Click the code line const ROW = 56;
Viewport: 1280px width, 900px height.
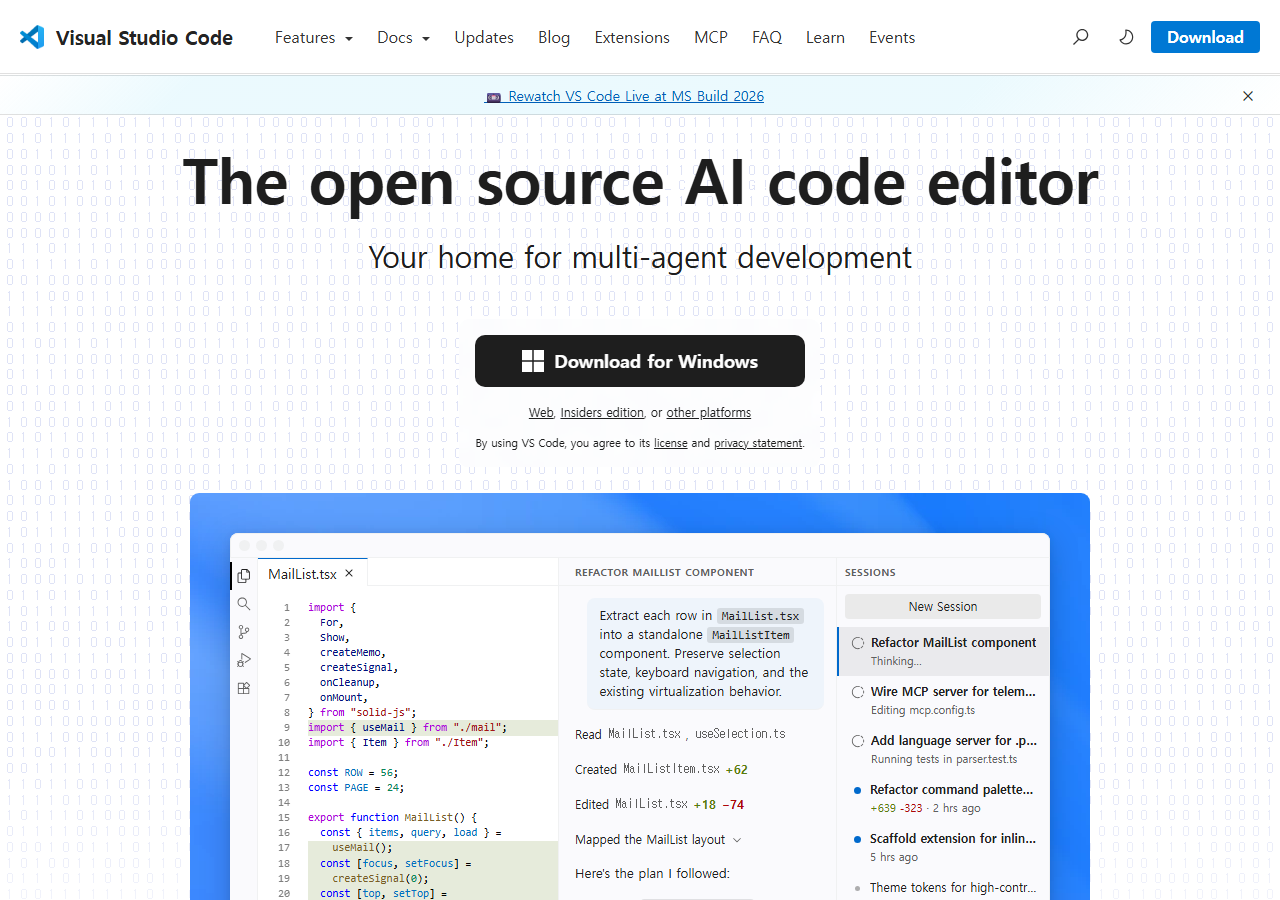(353, 772)
